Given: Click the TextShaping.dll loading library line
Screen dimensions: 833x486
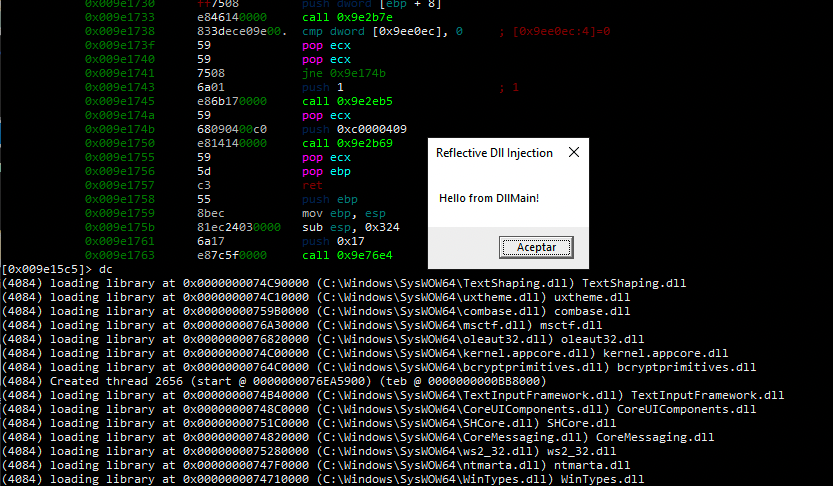Looking at the screenshot, I should pyautogui.click(x=344, y=283).
